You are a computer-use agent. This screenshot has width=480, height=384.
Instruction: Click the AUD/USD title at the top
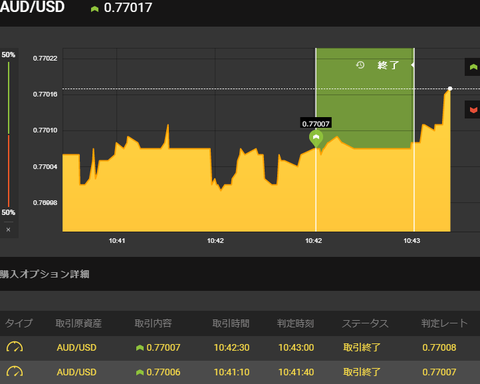click(x=32, y=7)
